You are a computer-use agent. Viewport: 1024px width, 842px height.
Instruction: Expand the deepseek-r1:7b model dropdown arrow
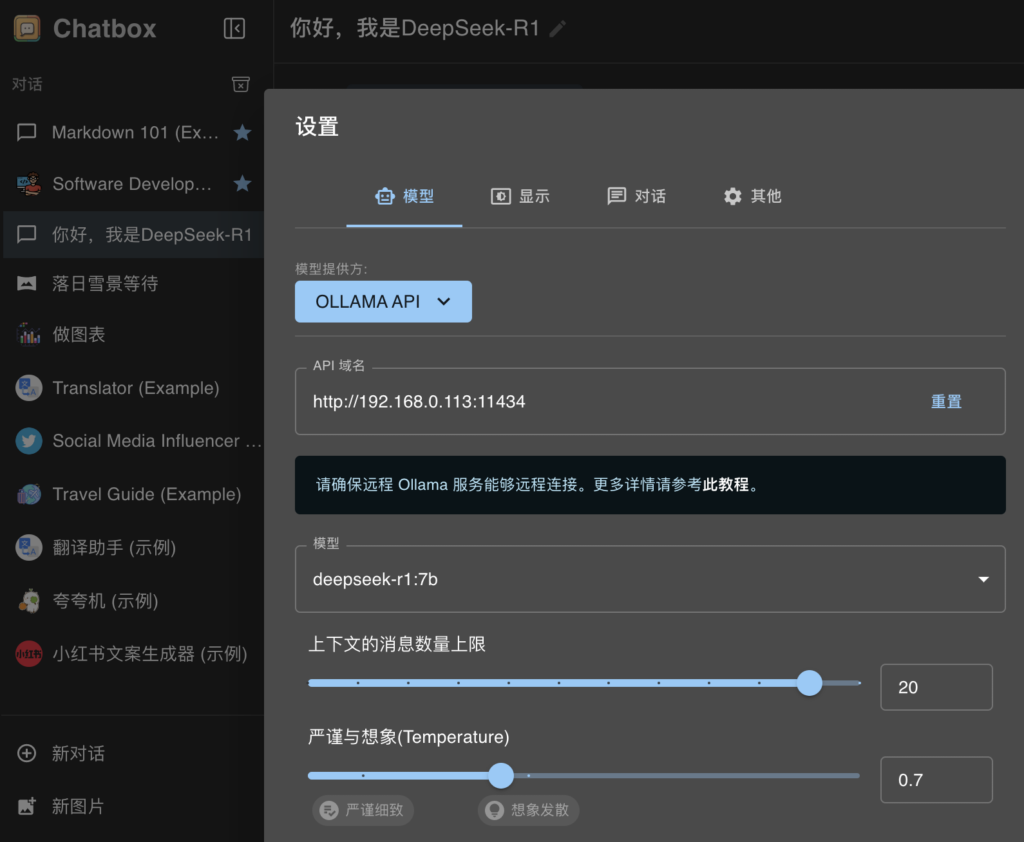(984, 579)
